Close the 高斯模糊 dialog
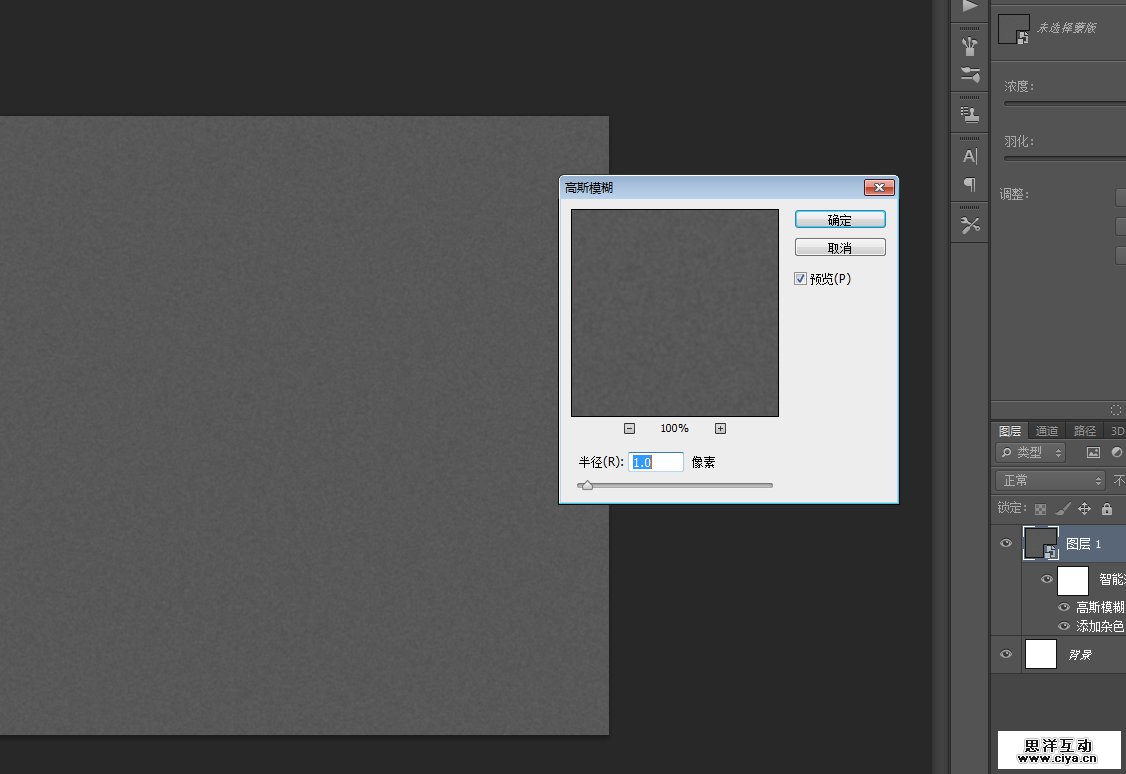Image resolution: width=1126 pixels, height=774 pixels. [x=879, y=187]
